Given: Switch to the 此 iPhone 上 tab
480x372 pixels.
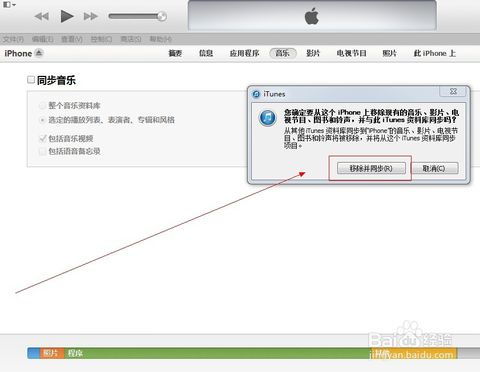Looking at the screenshot, I should (434, 53).
